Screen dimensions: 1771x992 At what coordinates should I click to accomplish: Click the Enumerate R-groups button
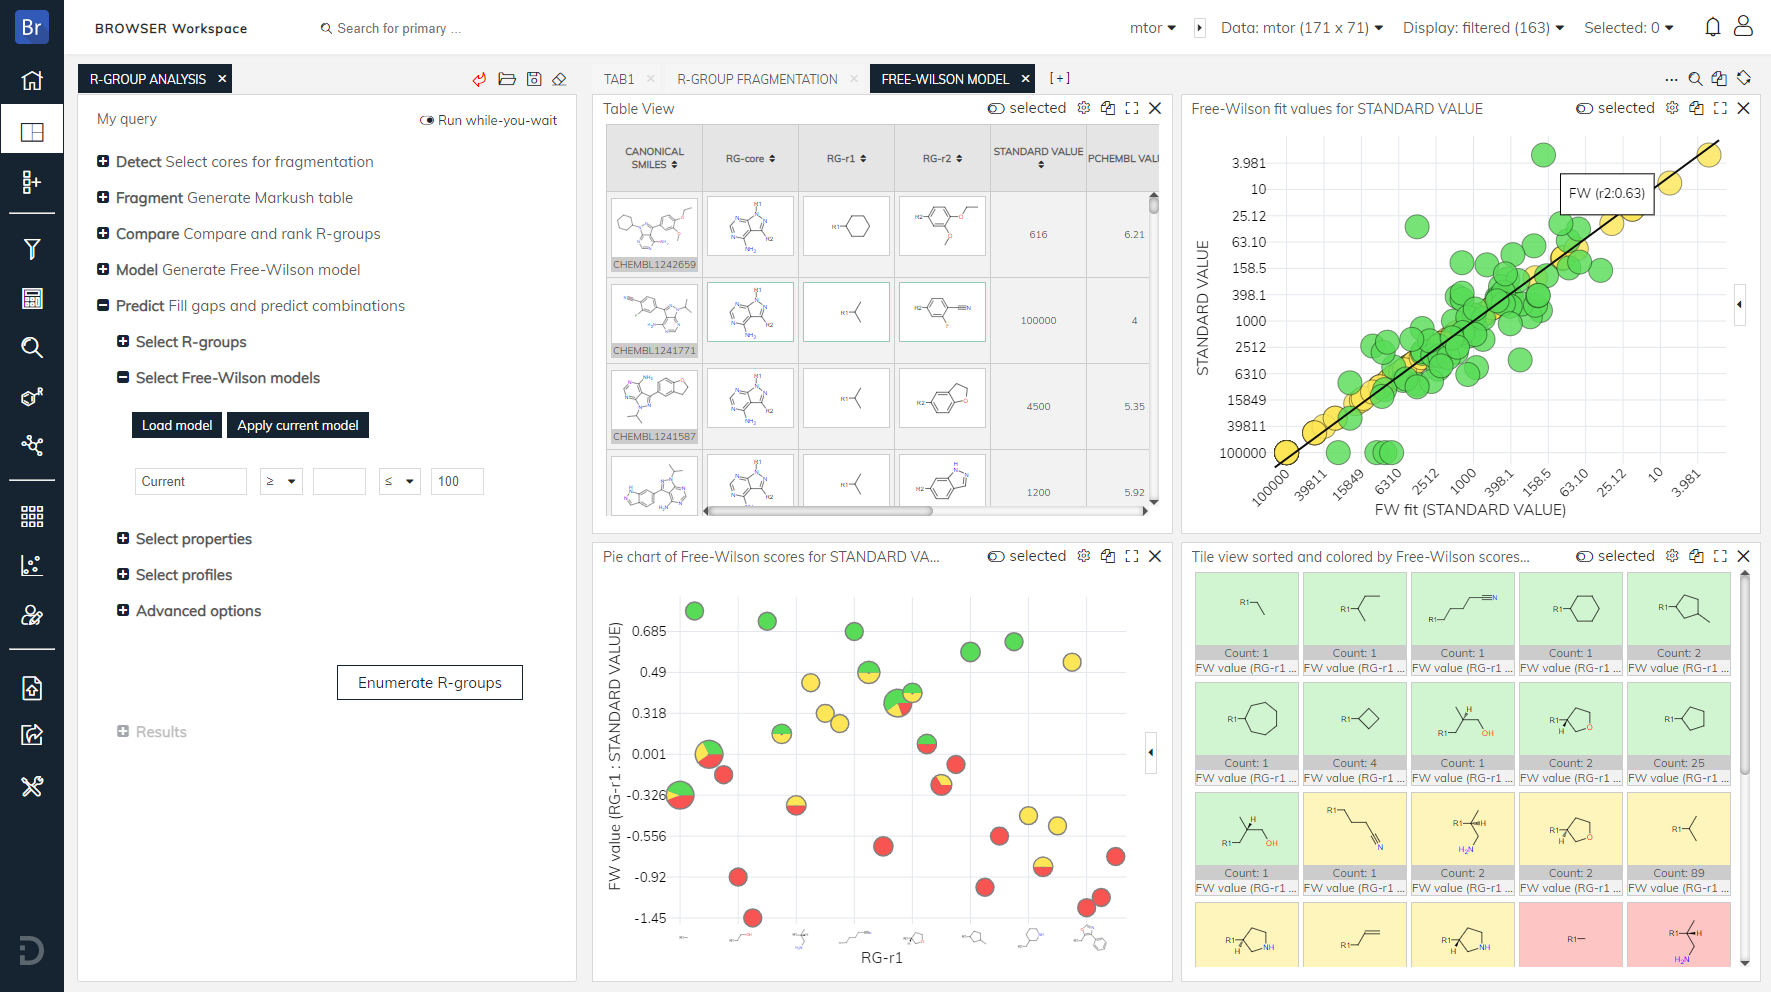(429, 682)
